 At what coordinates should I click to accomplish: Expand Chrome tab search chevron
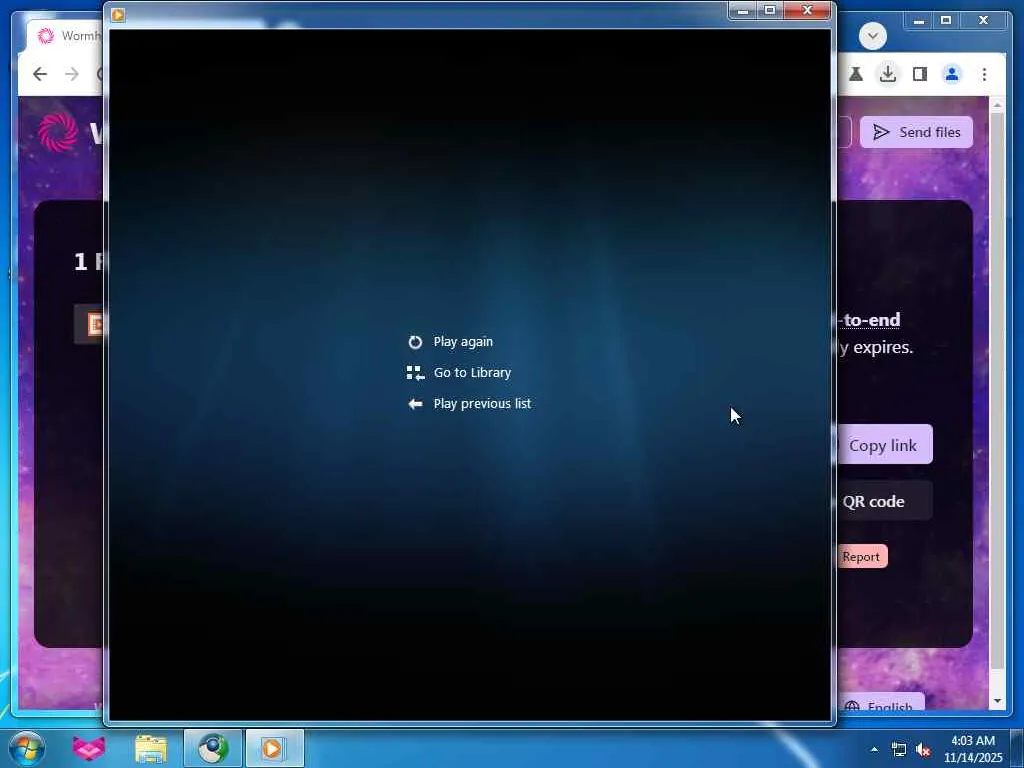(x=873, y=36)
